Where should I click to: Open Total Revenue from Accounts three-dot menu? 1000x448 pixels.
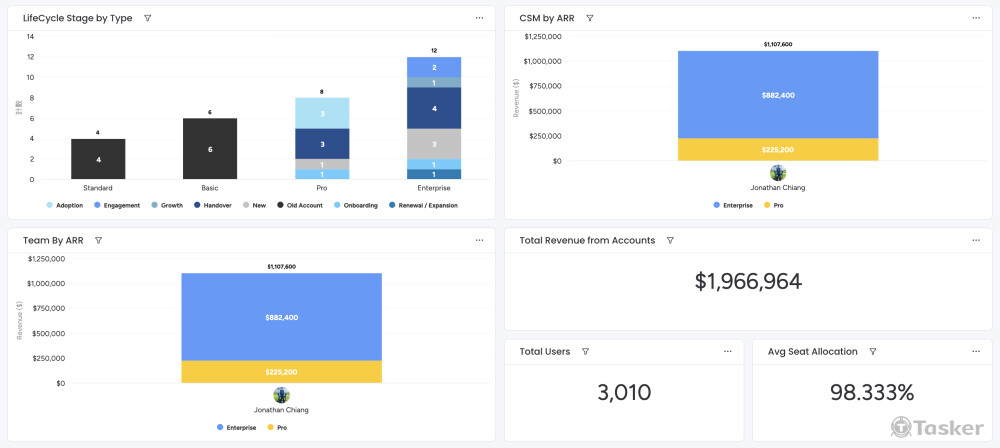(x=976, y=240)
